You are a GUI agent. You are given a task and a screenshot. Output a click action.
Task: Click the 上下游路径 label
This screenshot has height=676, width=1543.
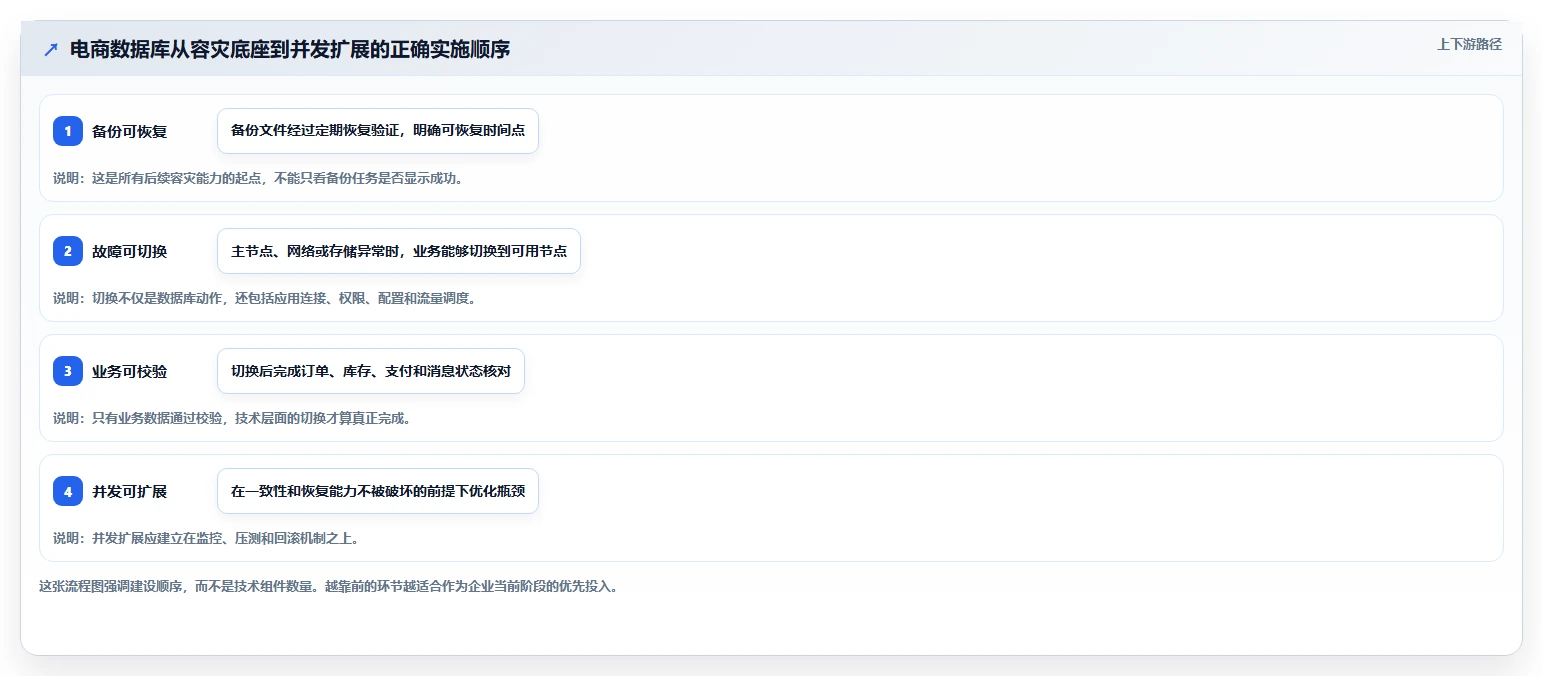pyautogui.click(x=1469, y=44)
